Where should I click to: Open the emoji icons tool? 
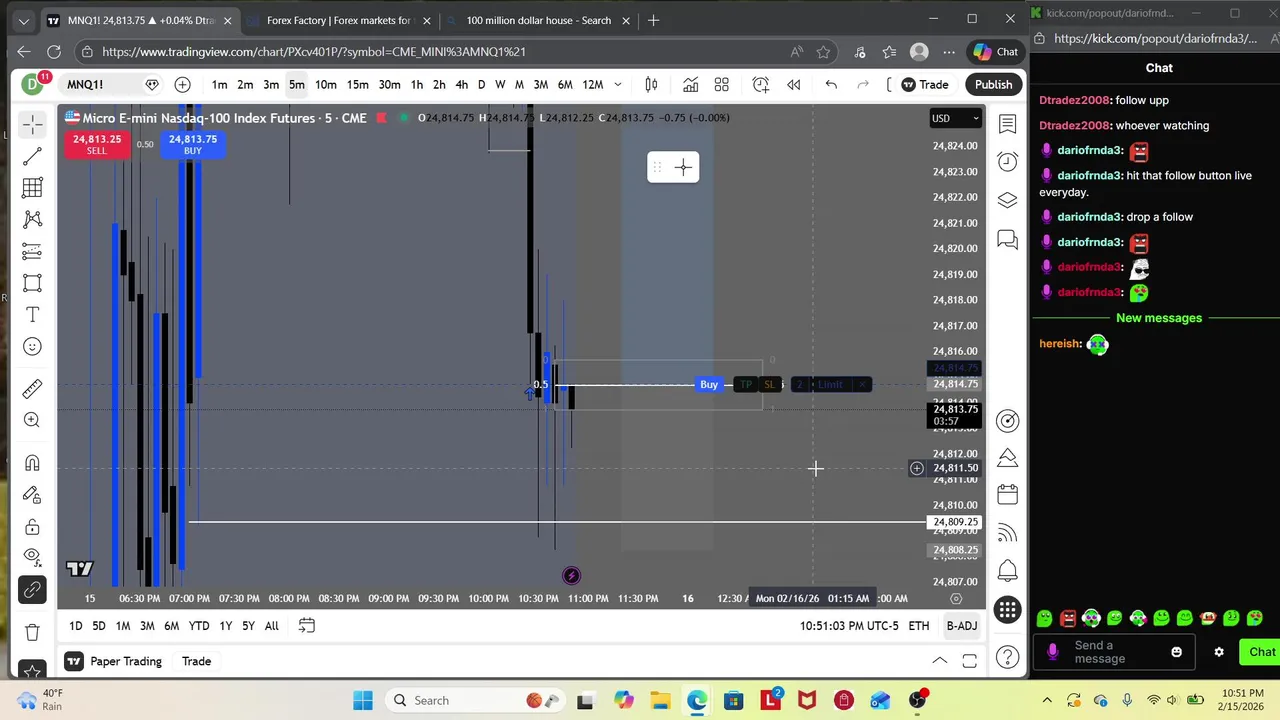point(32,347)
